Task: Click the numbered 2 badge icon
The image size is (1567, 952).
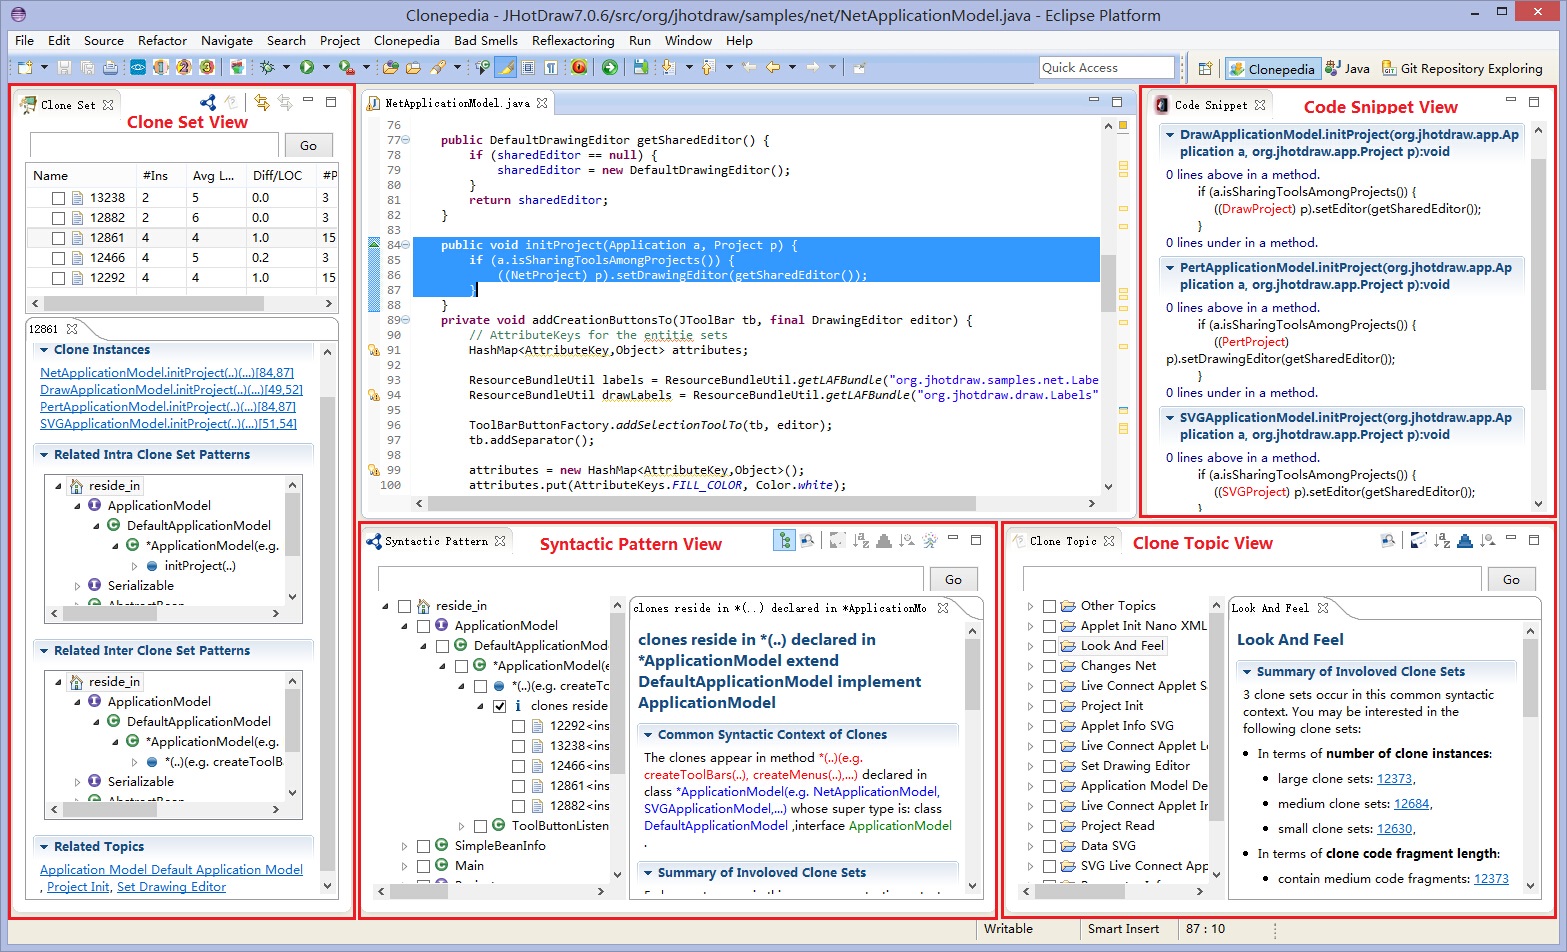Action: [x=184, y=67]
